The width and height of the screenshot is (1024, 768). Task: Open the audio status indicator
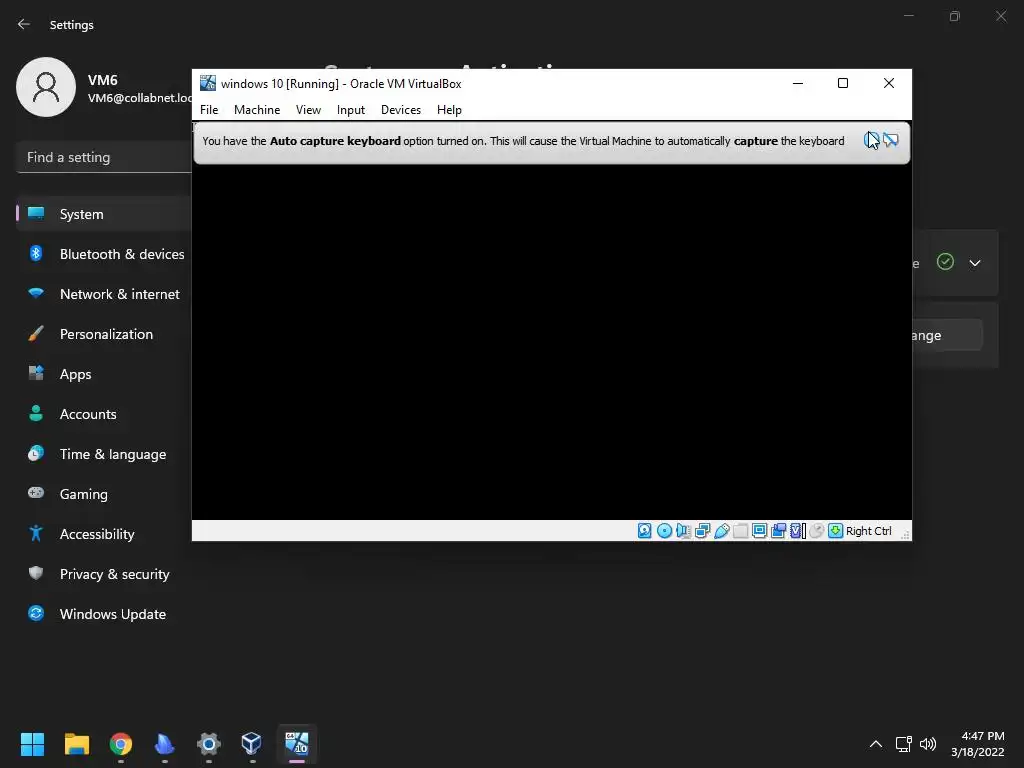click(x=683, y=531)
